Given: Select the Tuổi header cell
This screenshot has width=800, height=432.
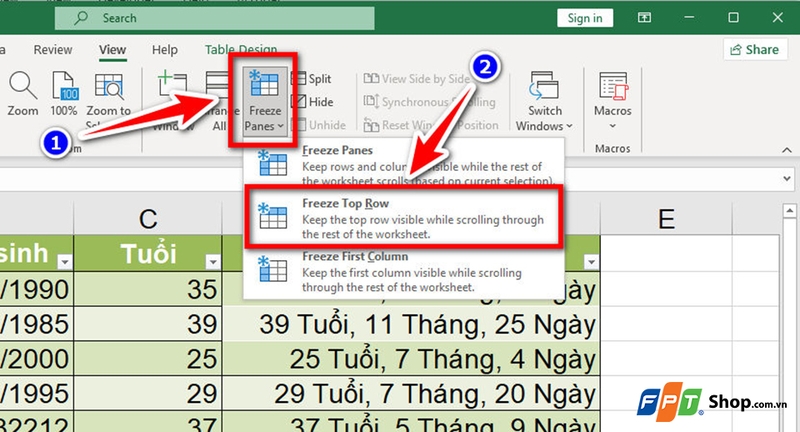Looking at the screenshot, I should pyautogui.click(x=148, y=253).
